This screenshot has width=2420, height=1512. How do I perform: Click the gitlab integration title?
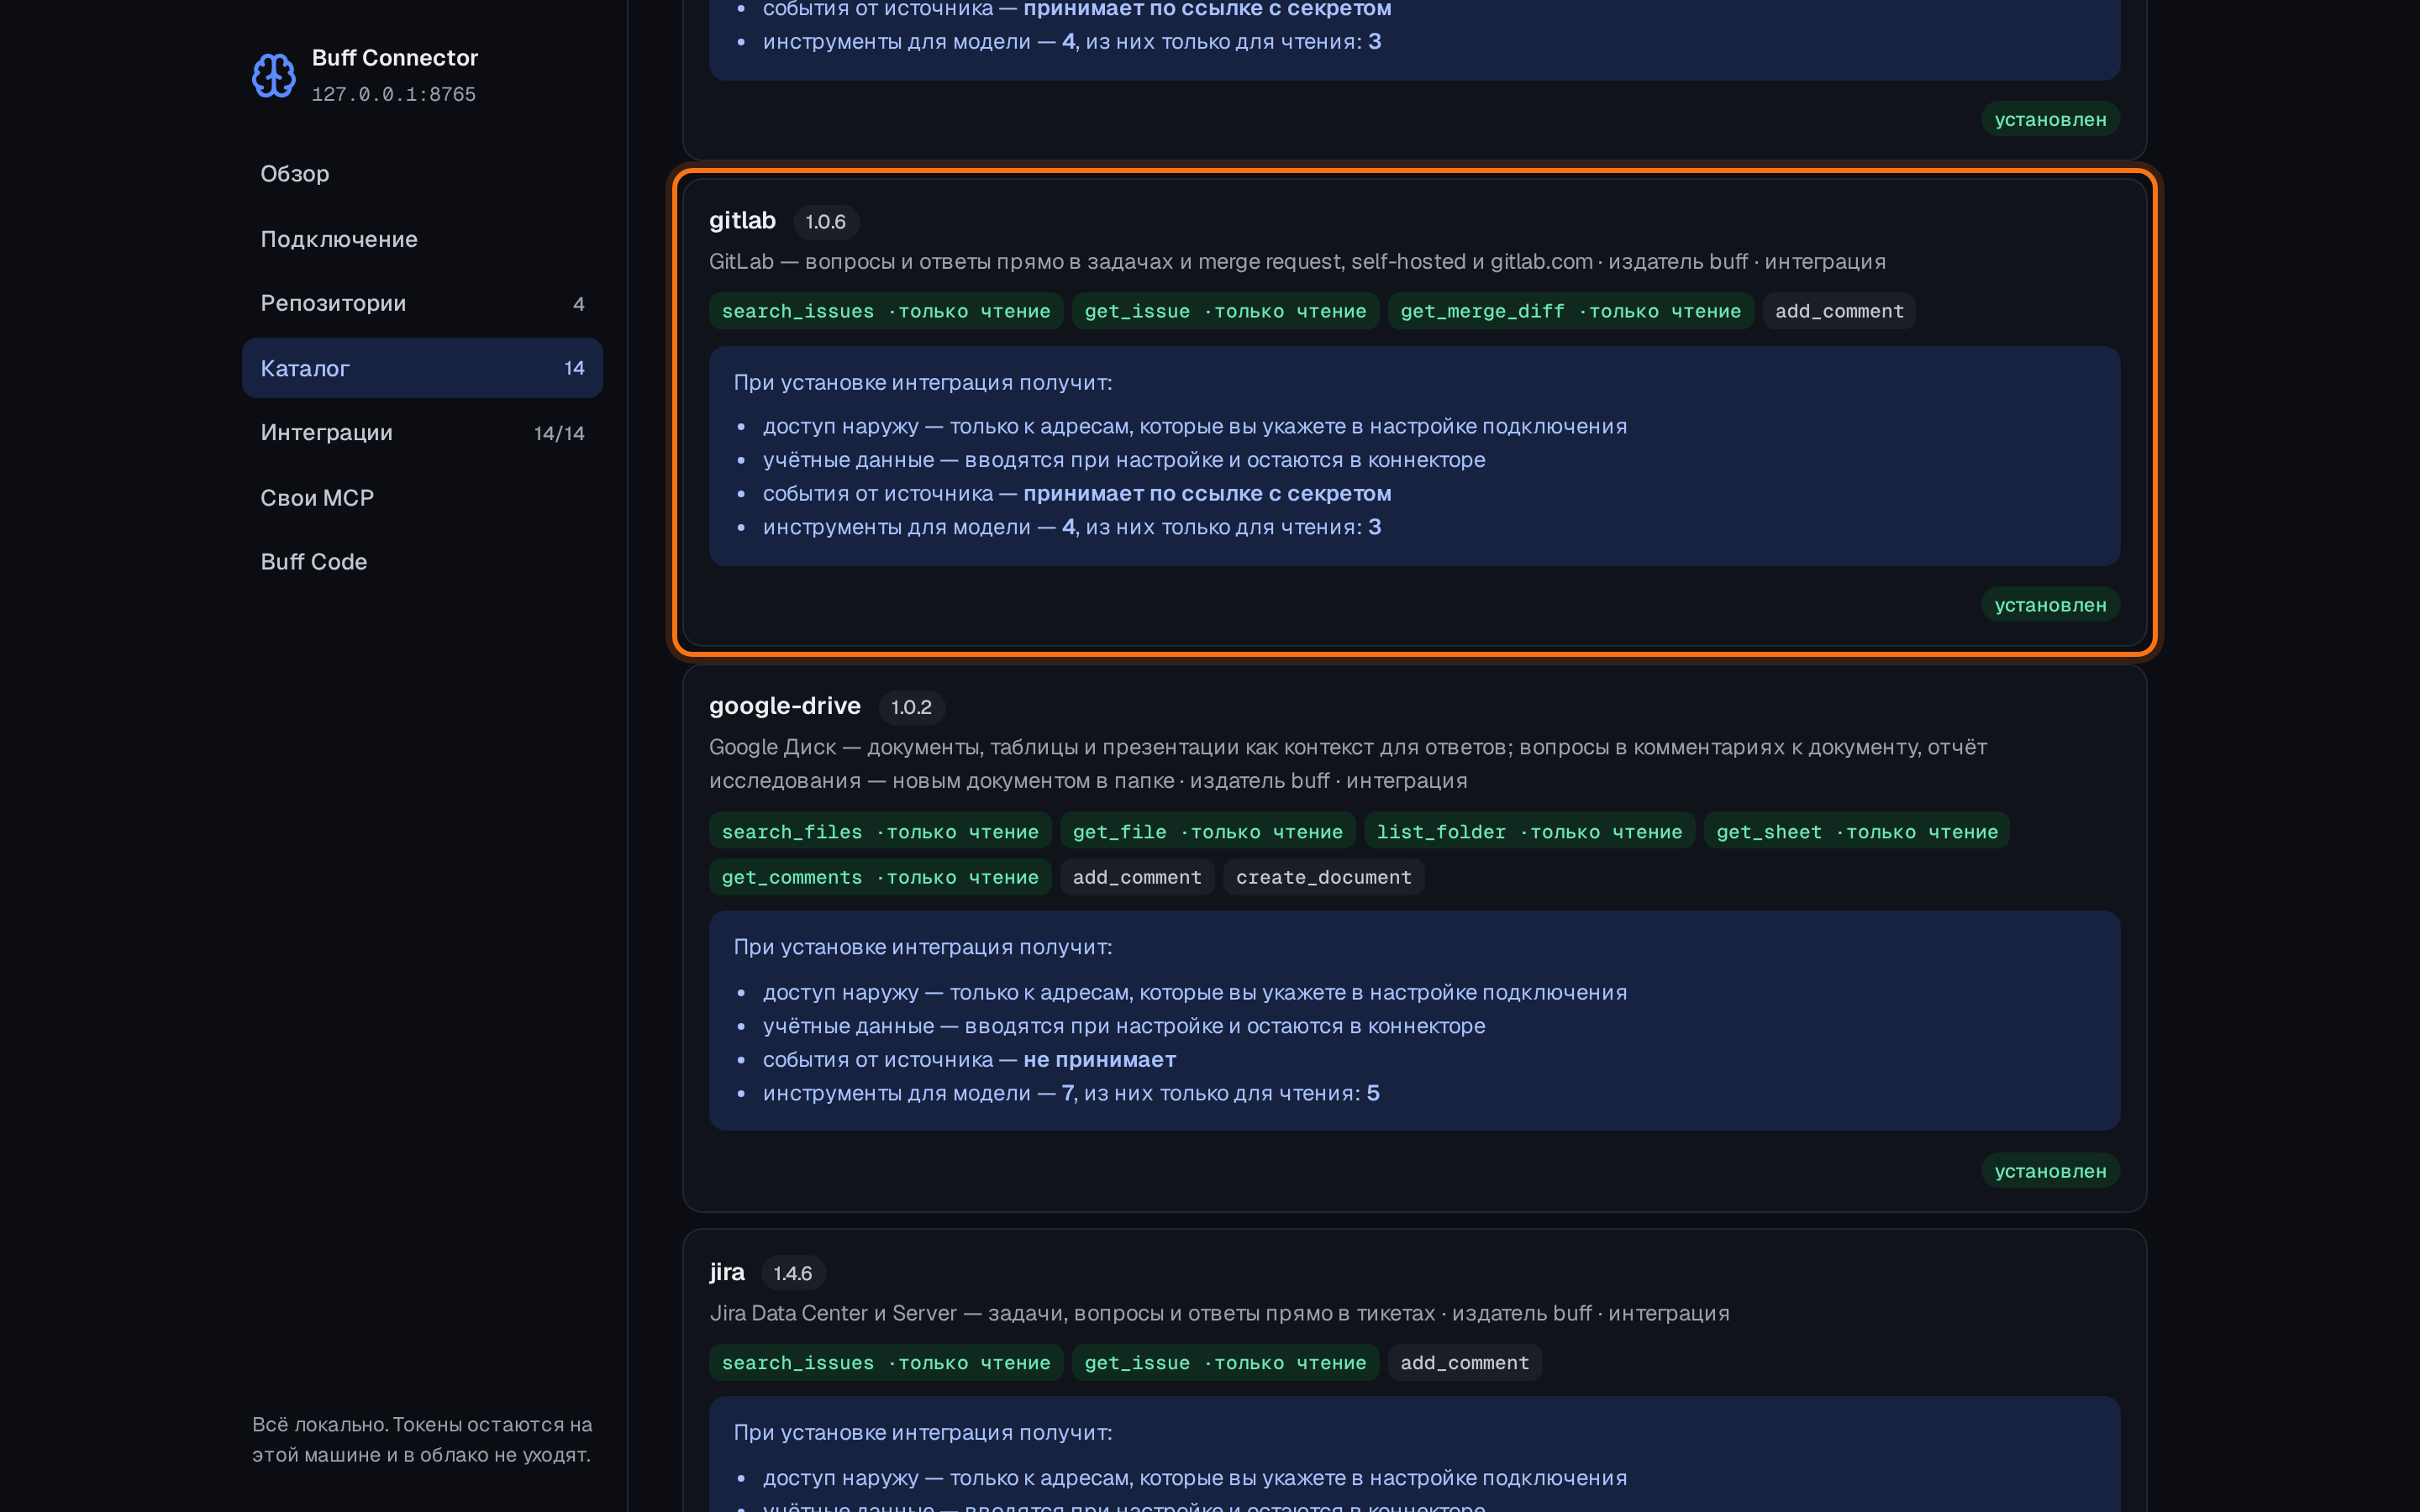pyautogui.click(x=742, y=220)
